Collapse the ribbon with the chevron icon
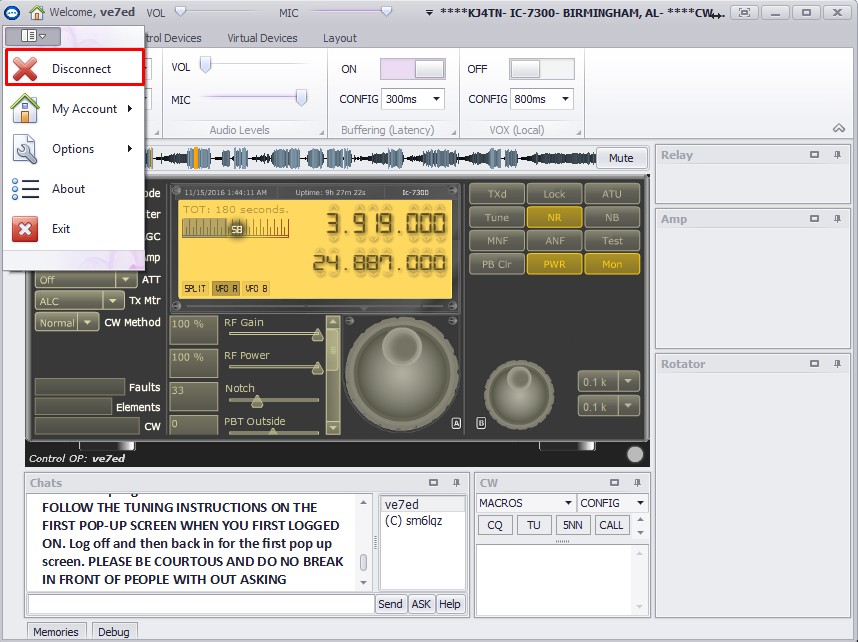 coord(839,128)
